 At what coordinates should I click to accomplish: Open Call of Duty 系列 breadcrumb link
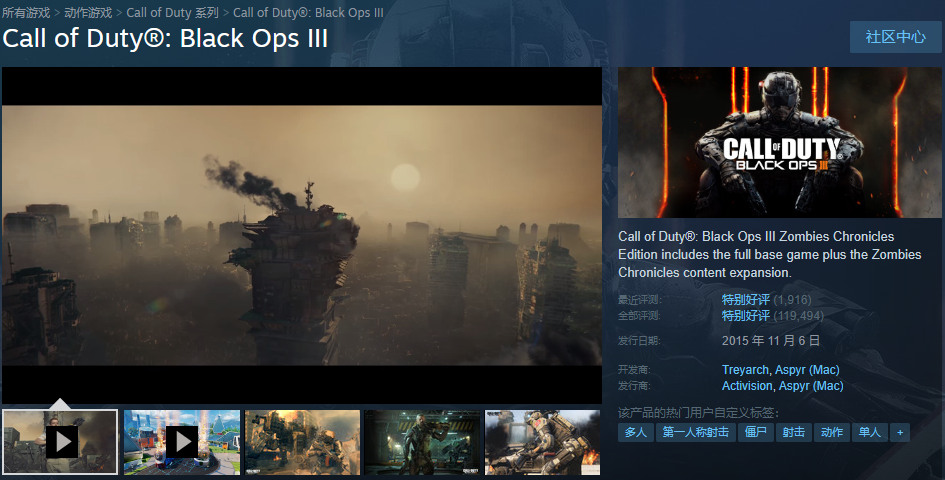[172, 13]
